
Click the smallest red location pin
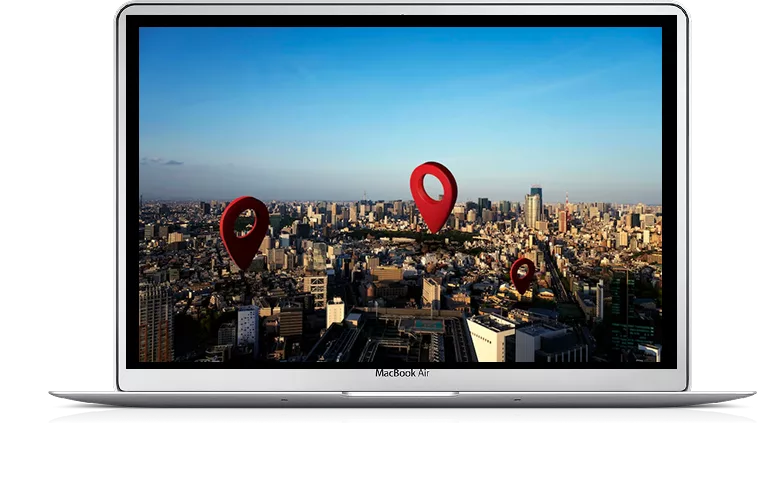click(523, 276)
